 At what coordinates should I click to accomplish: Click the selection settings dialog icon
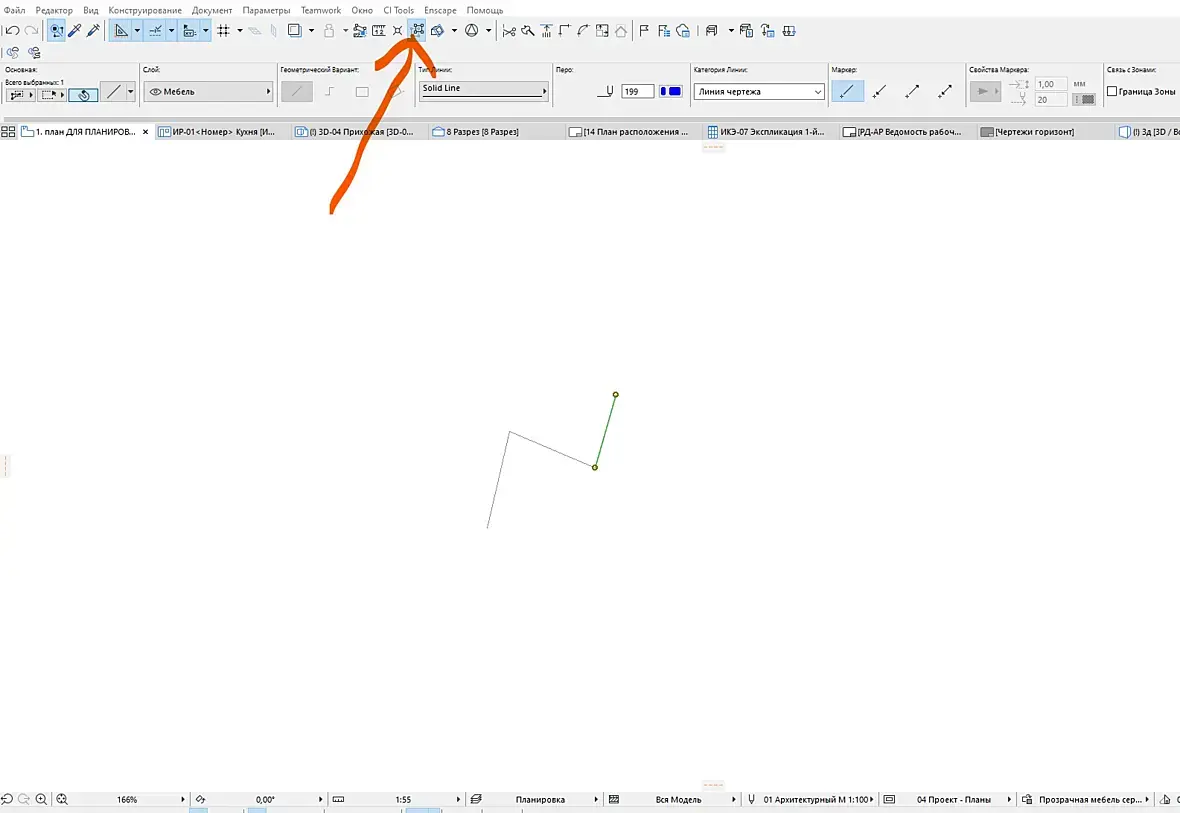20,95
